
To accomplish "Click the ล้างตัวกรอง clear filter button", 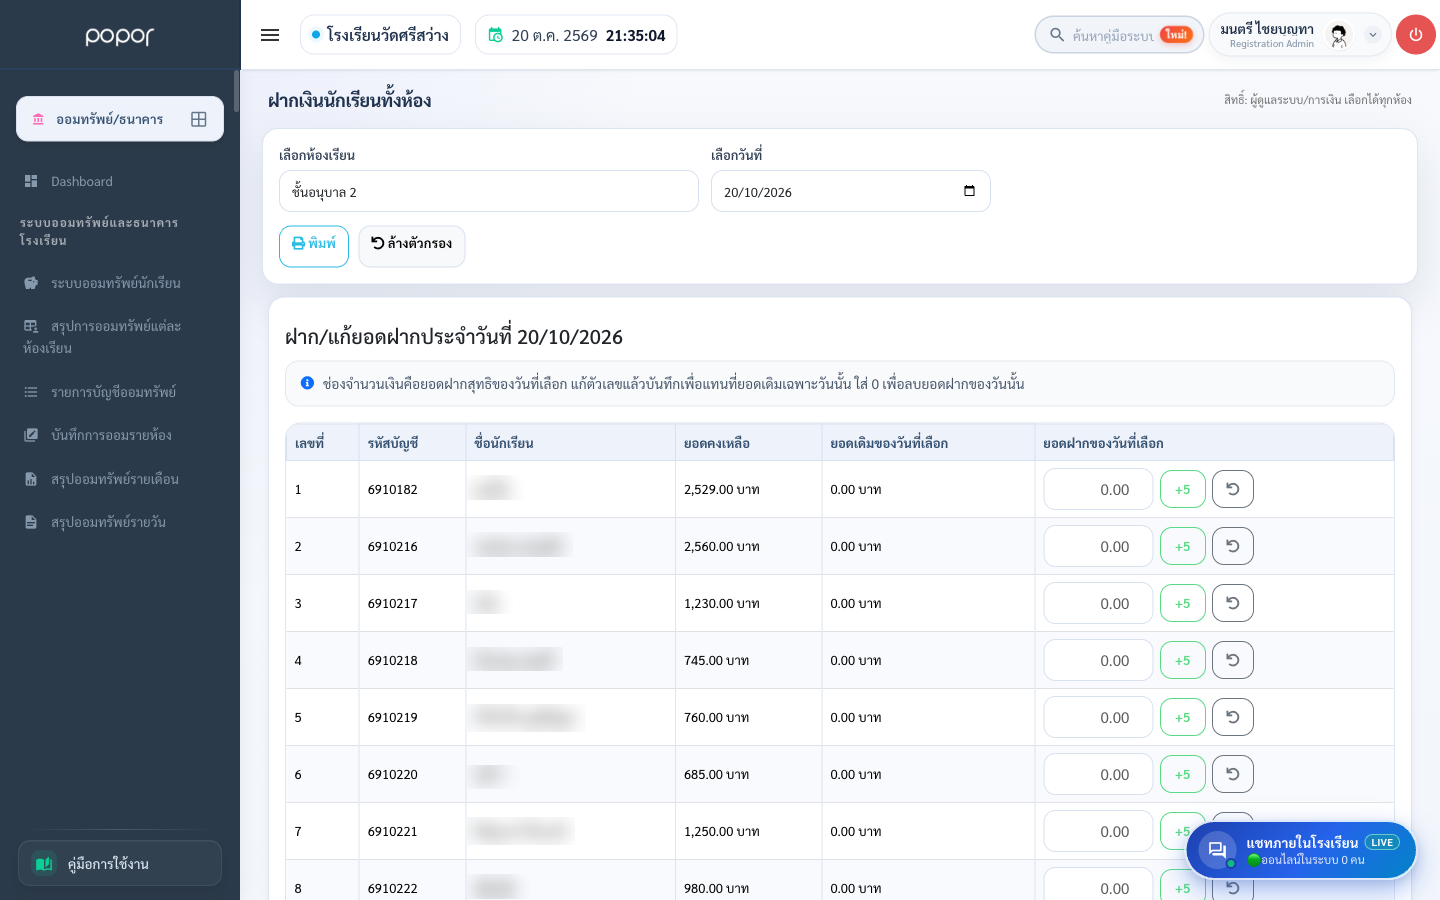I will click(412, 246).
